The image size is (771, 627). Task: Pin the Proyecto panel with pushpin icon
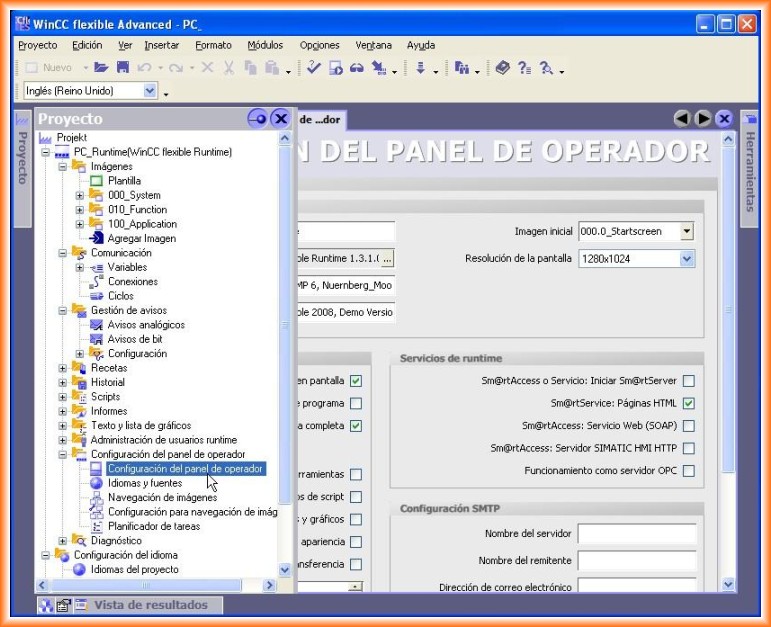pos(258,119)
